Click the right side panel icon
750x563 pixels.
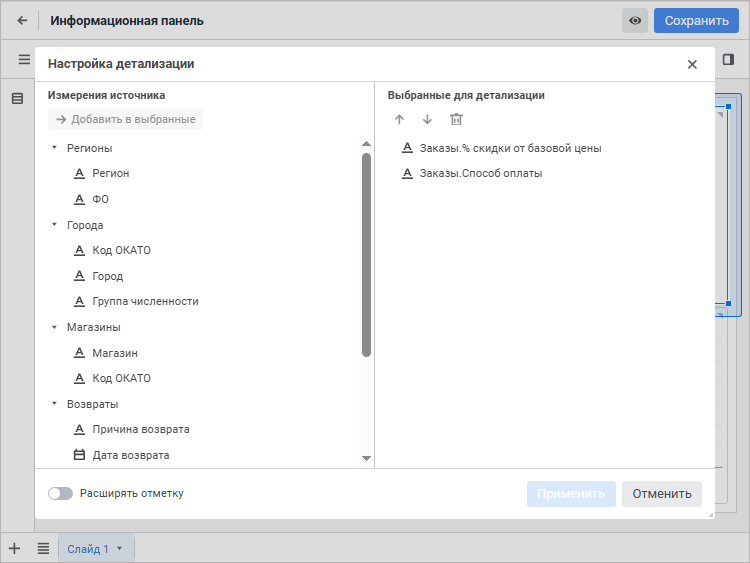click(728, 59)
